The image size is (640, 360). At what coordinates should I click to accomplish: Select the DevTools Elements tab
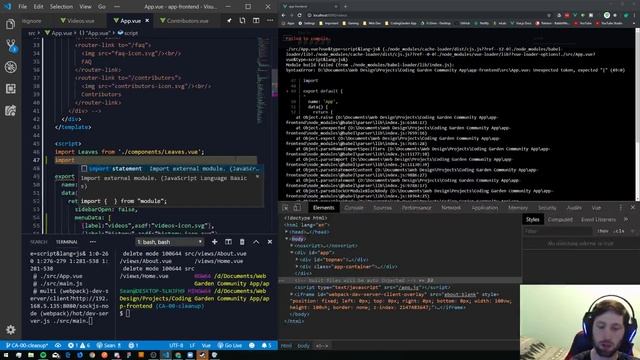pyautogui.click(x=324, y=208)
